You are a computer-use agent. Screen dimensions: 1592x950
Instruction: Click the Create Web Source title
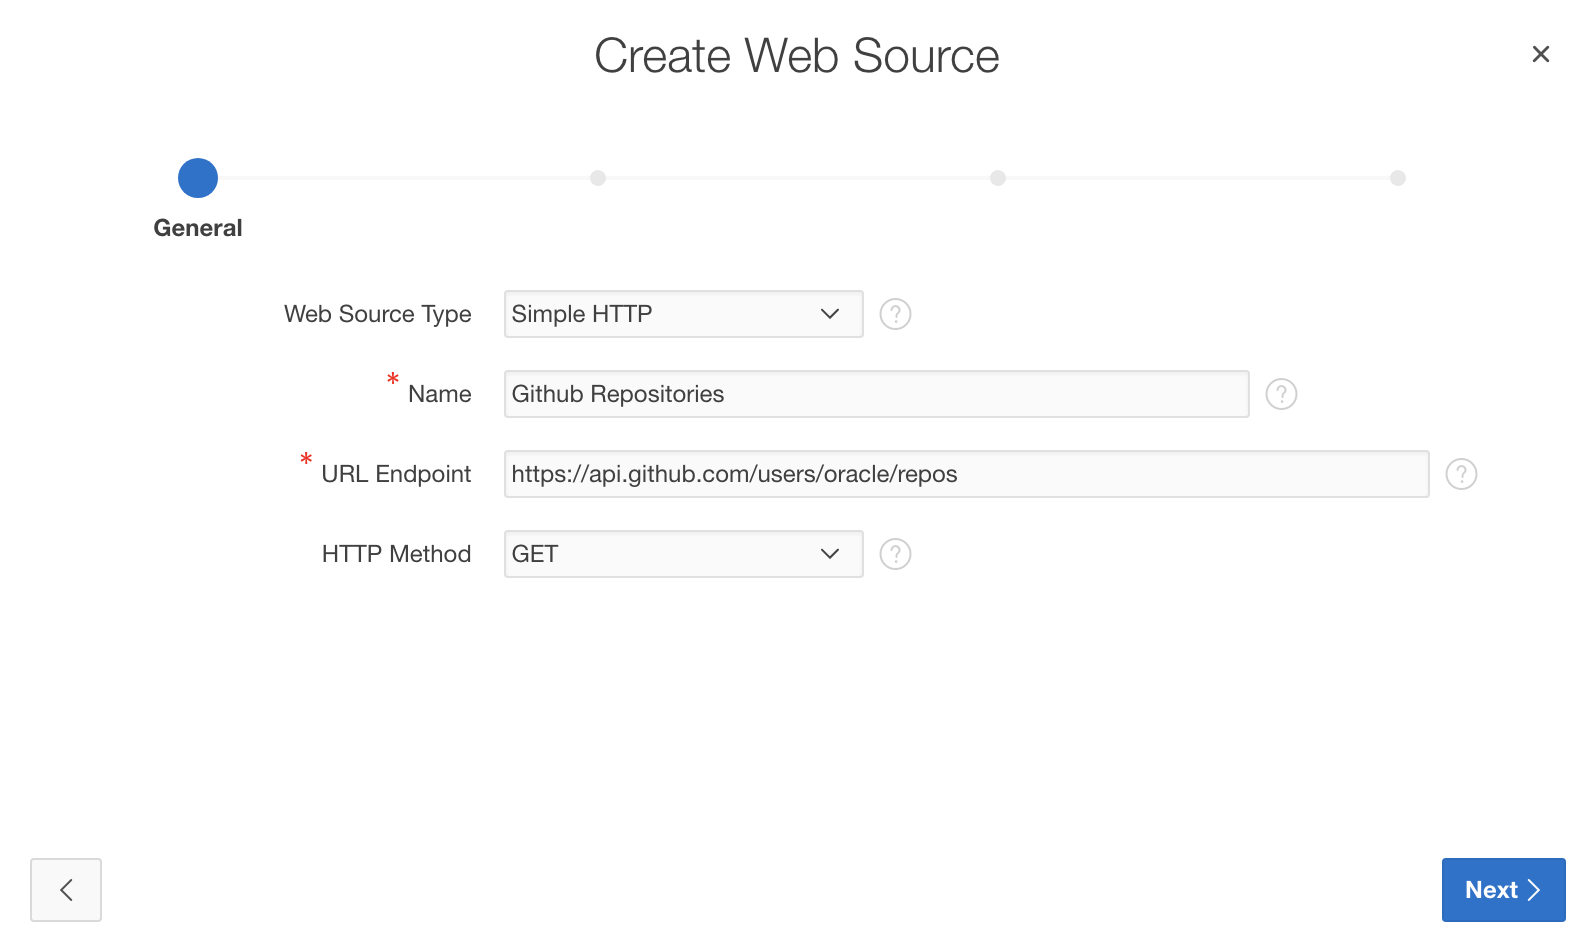tap(796, 56)
